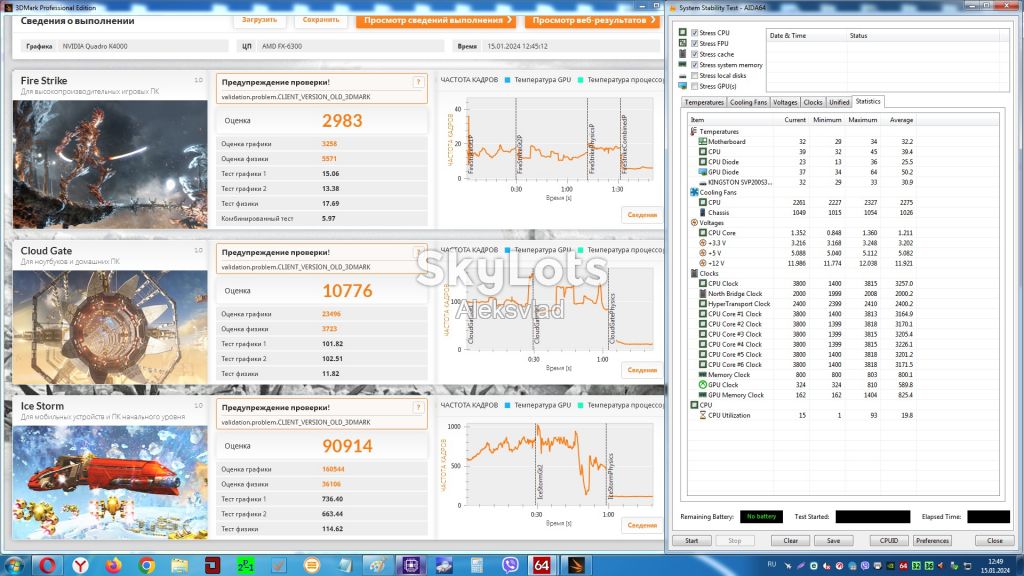Switch to the Unified tab
This screenshot has width=1024, height=576.
click(839, 103)
